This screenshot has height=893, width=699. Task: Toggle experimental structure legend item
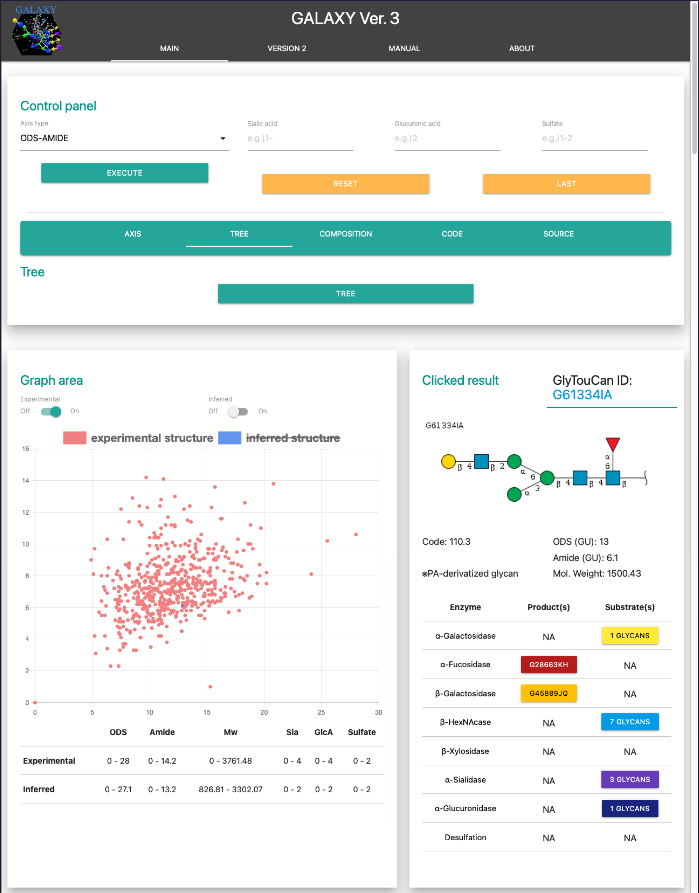coord(138,438)
